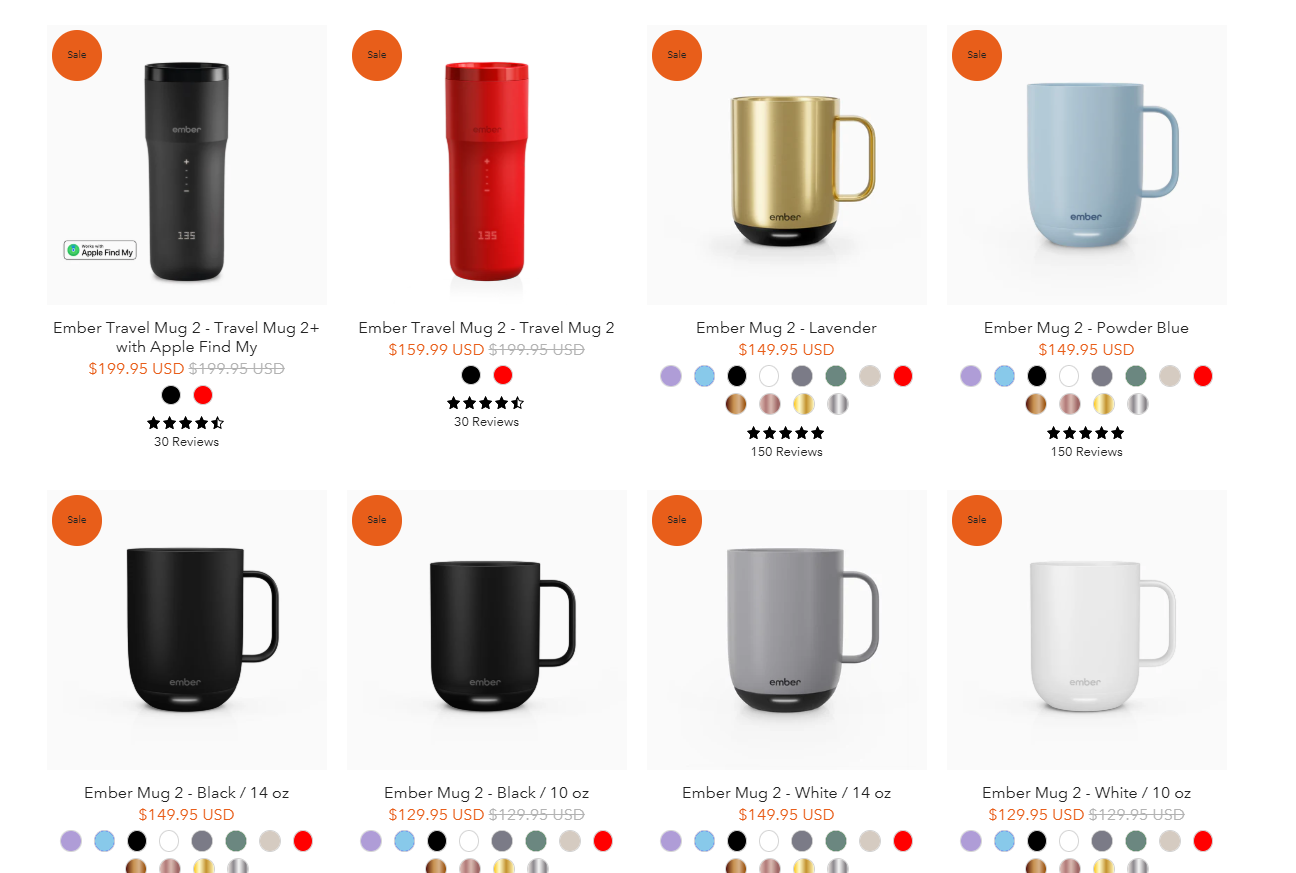Click star rating under Travel Mug 2+ with Apple Find My

tap(186, 423)
